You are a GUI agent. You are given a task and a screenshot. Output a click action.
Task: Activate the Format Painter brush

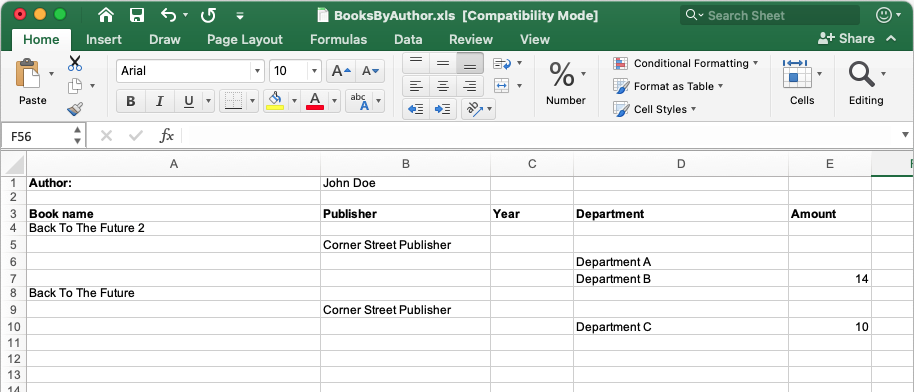tap(75, 108)
